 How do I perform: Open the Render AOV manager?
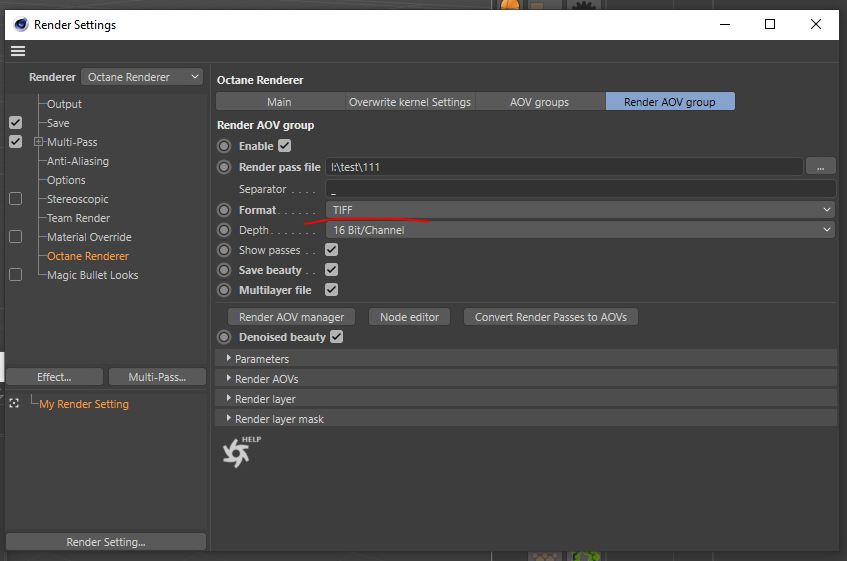(291, 317)
